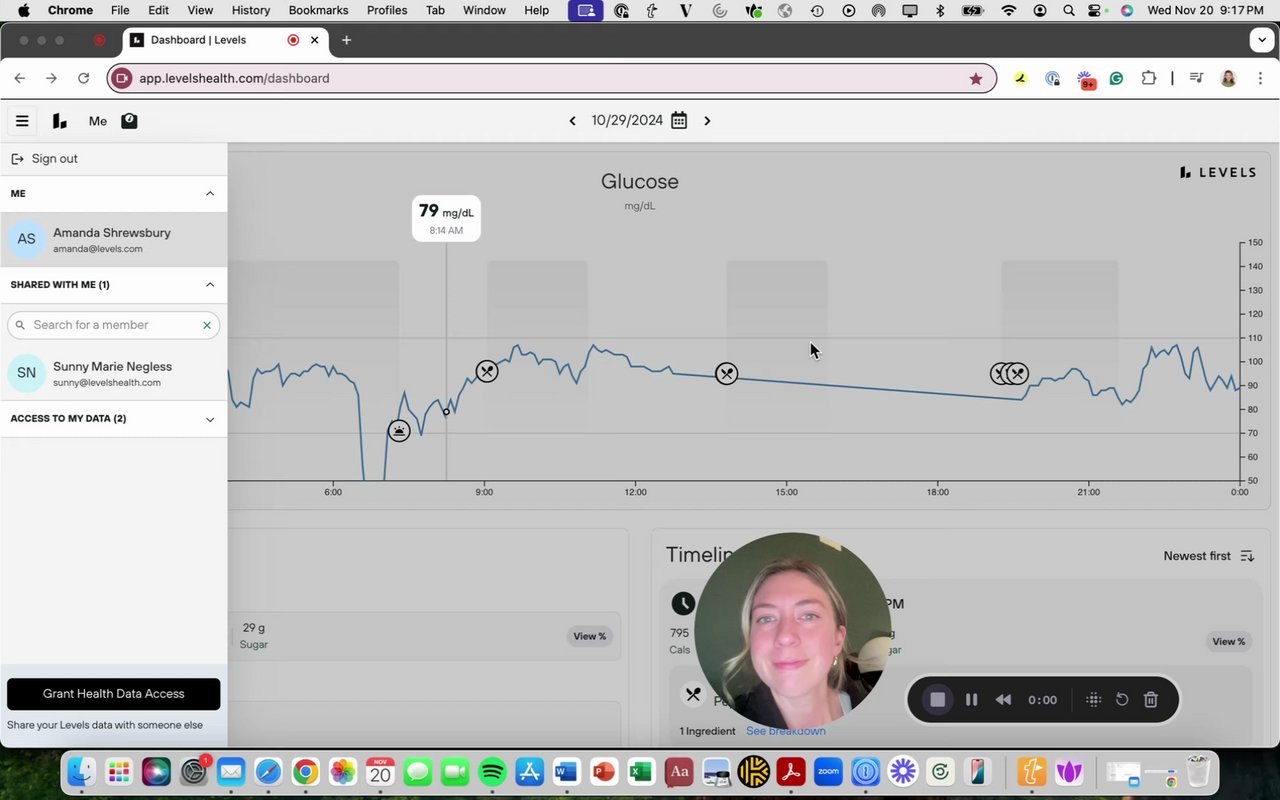Open Chrome tab search dropdown
This screenshot has width=1280, height=800.
click(1260, 40)
